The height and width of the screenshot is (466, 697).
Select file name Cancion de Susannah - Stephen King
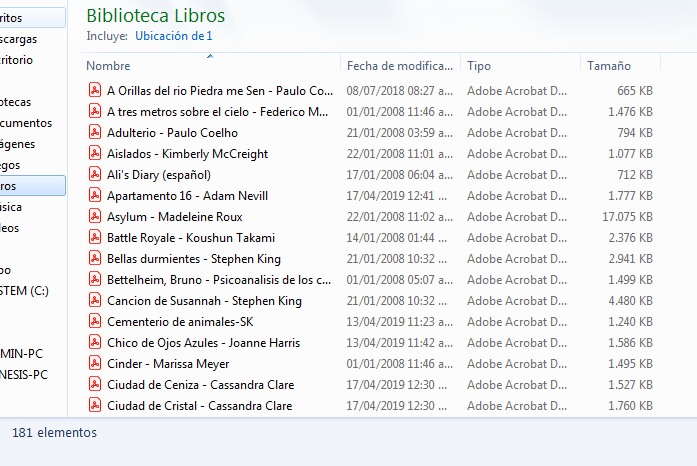point(204,301)
